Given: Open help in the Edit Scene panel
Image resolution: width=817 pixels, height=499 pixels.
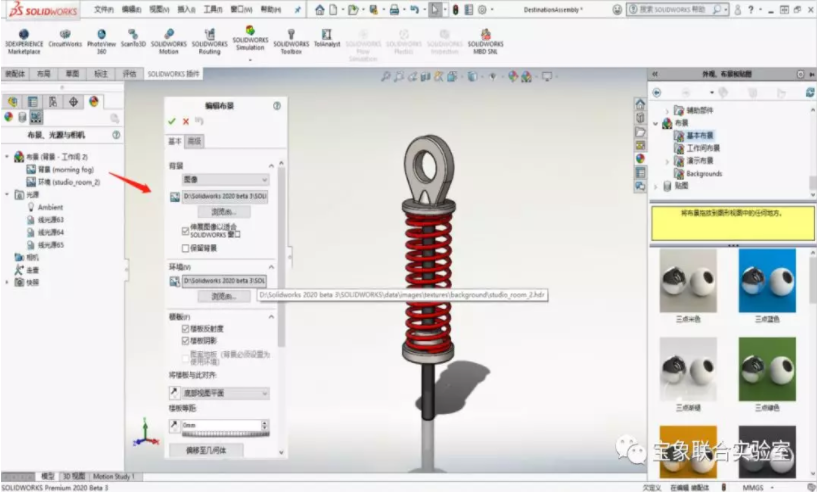Looking at the screenshot, I should [277, 106].
